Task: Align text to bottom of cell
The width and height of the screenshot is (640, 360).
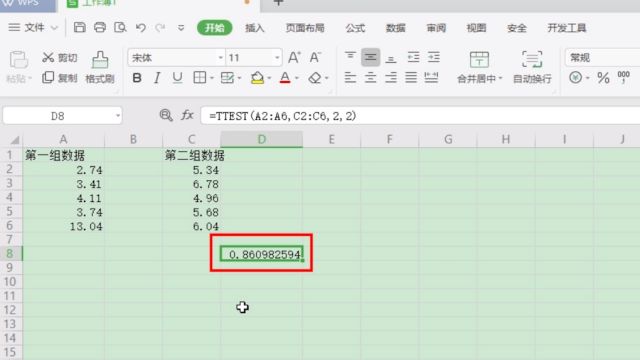Action: (391, 58)
